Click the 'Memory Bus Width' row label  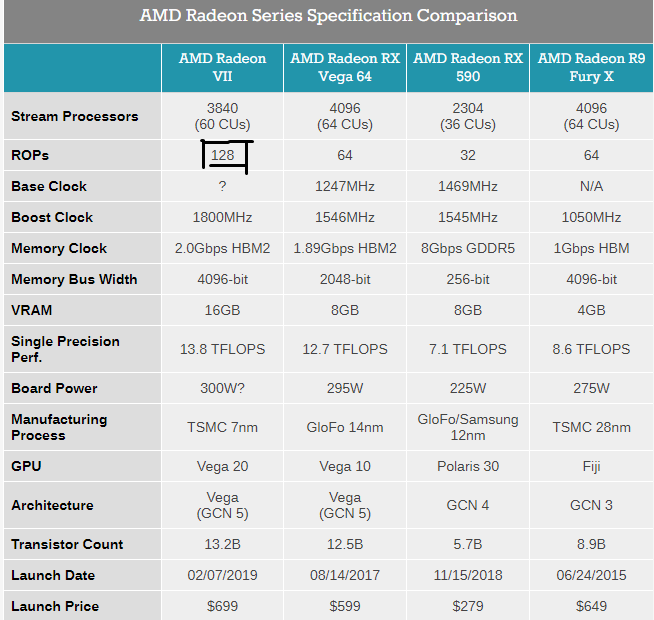tap(74, 279)
